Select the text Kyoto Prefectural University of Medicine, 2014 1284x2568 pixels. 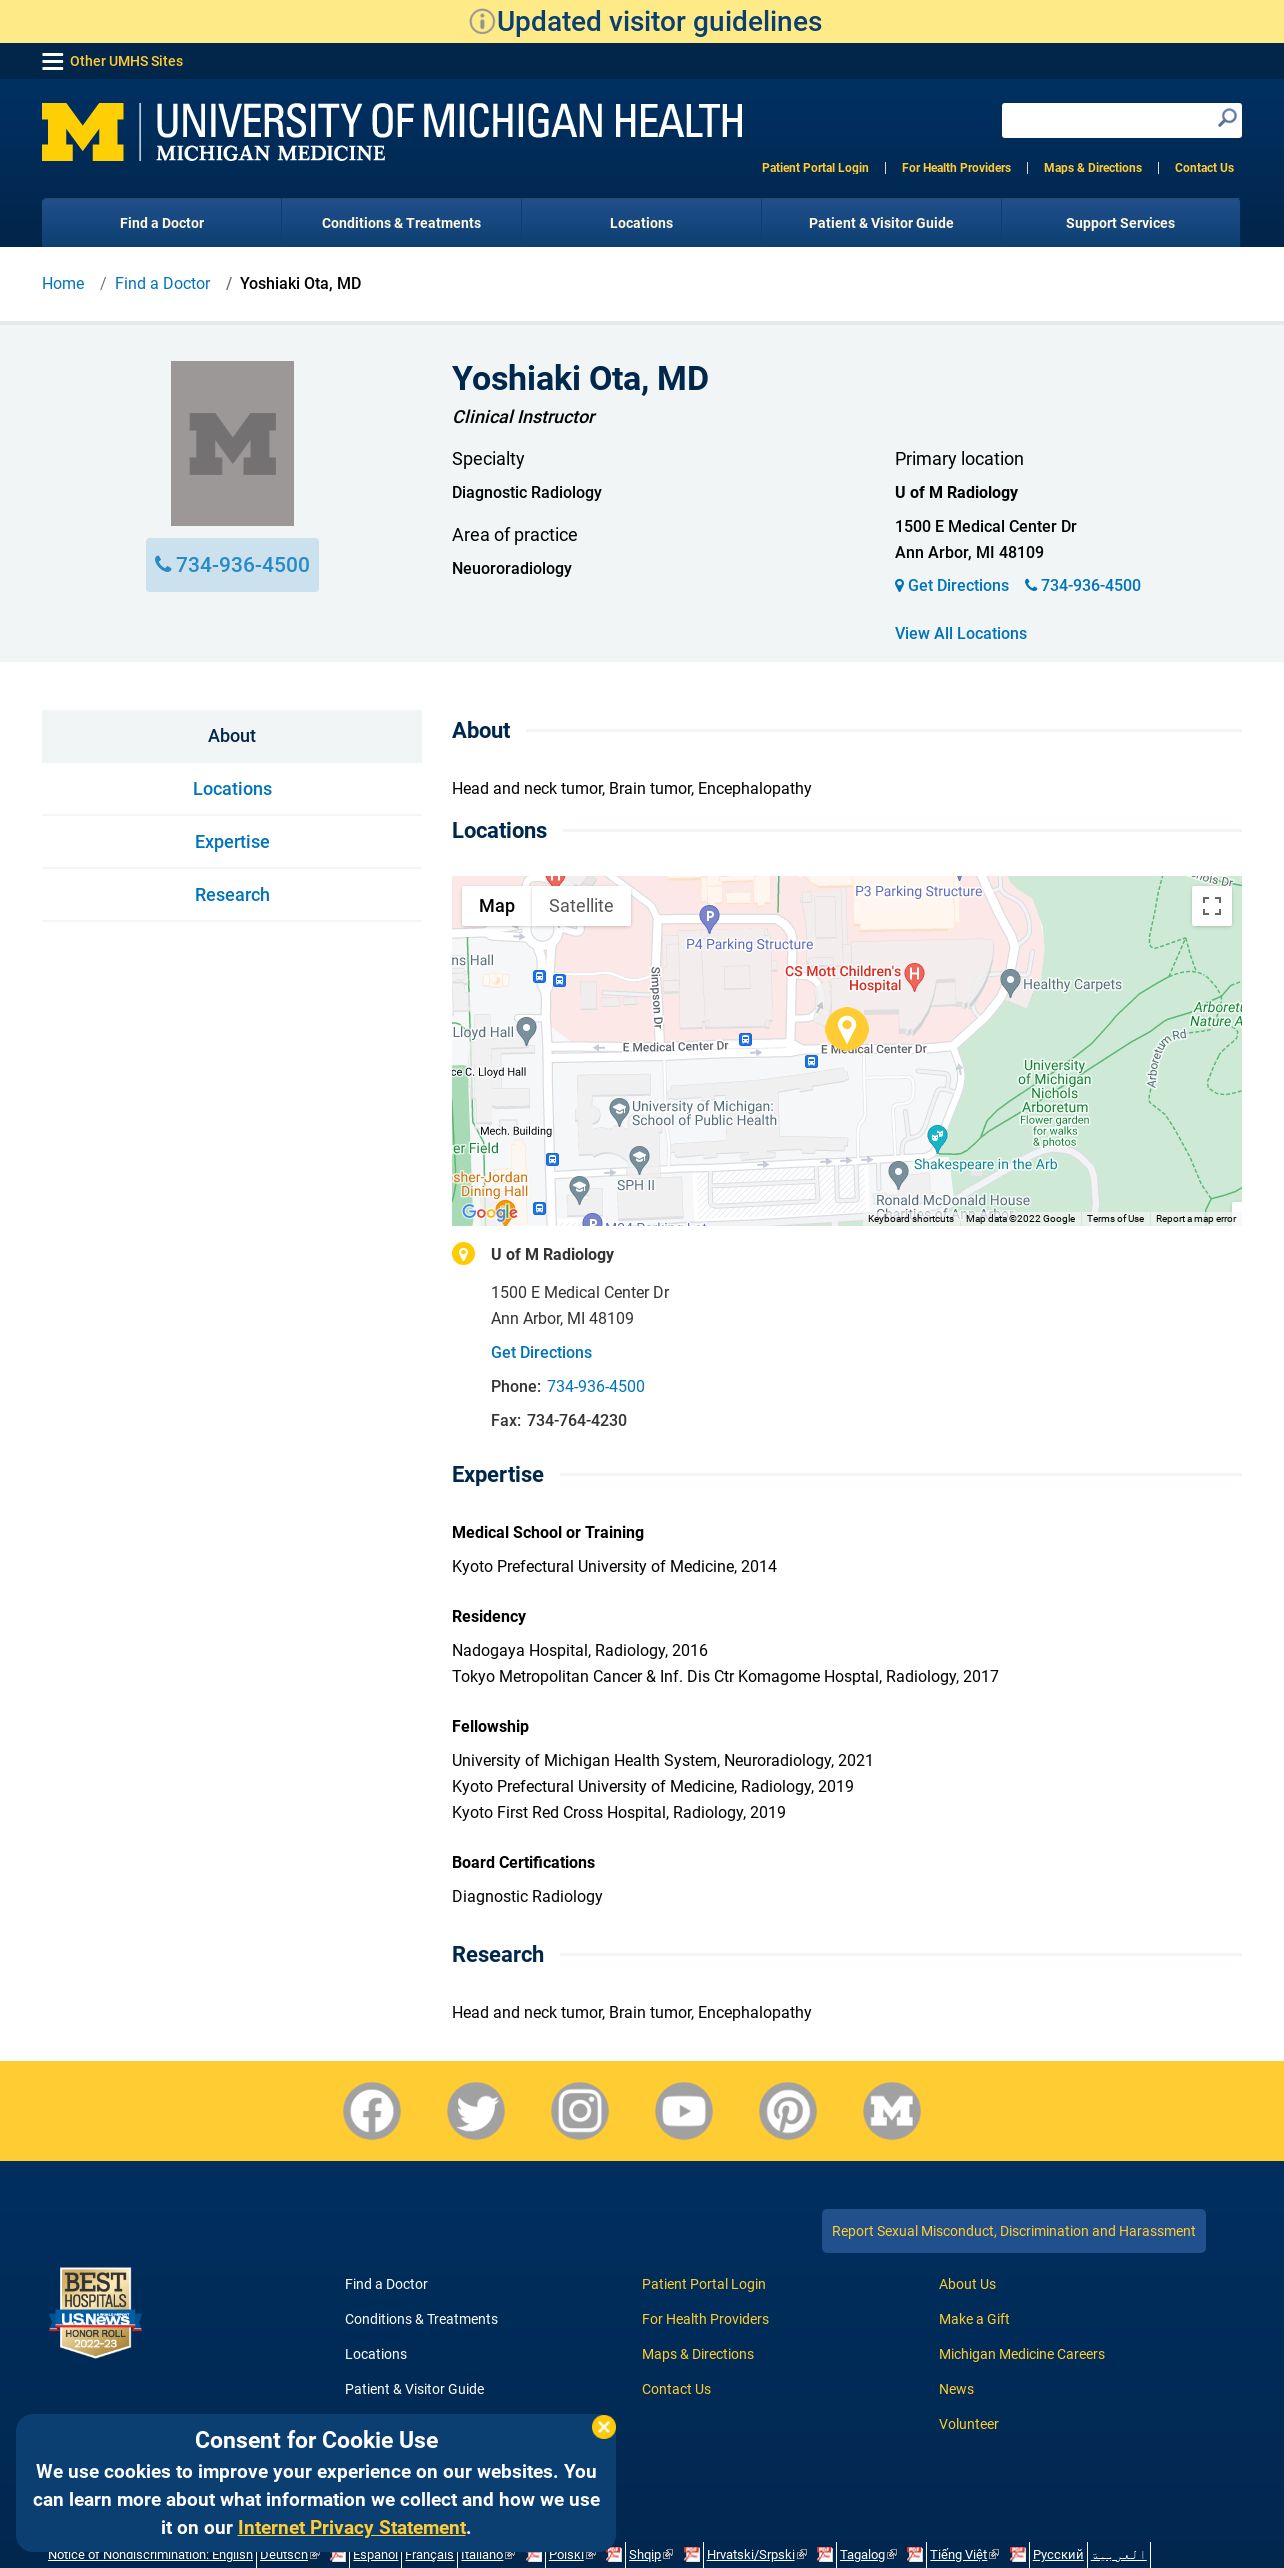tap(614, 1567)
